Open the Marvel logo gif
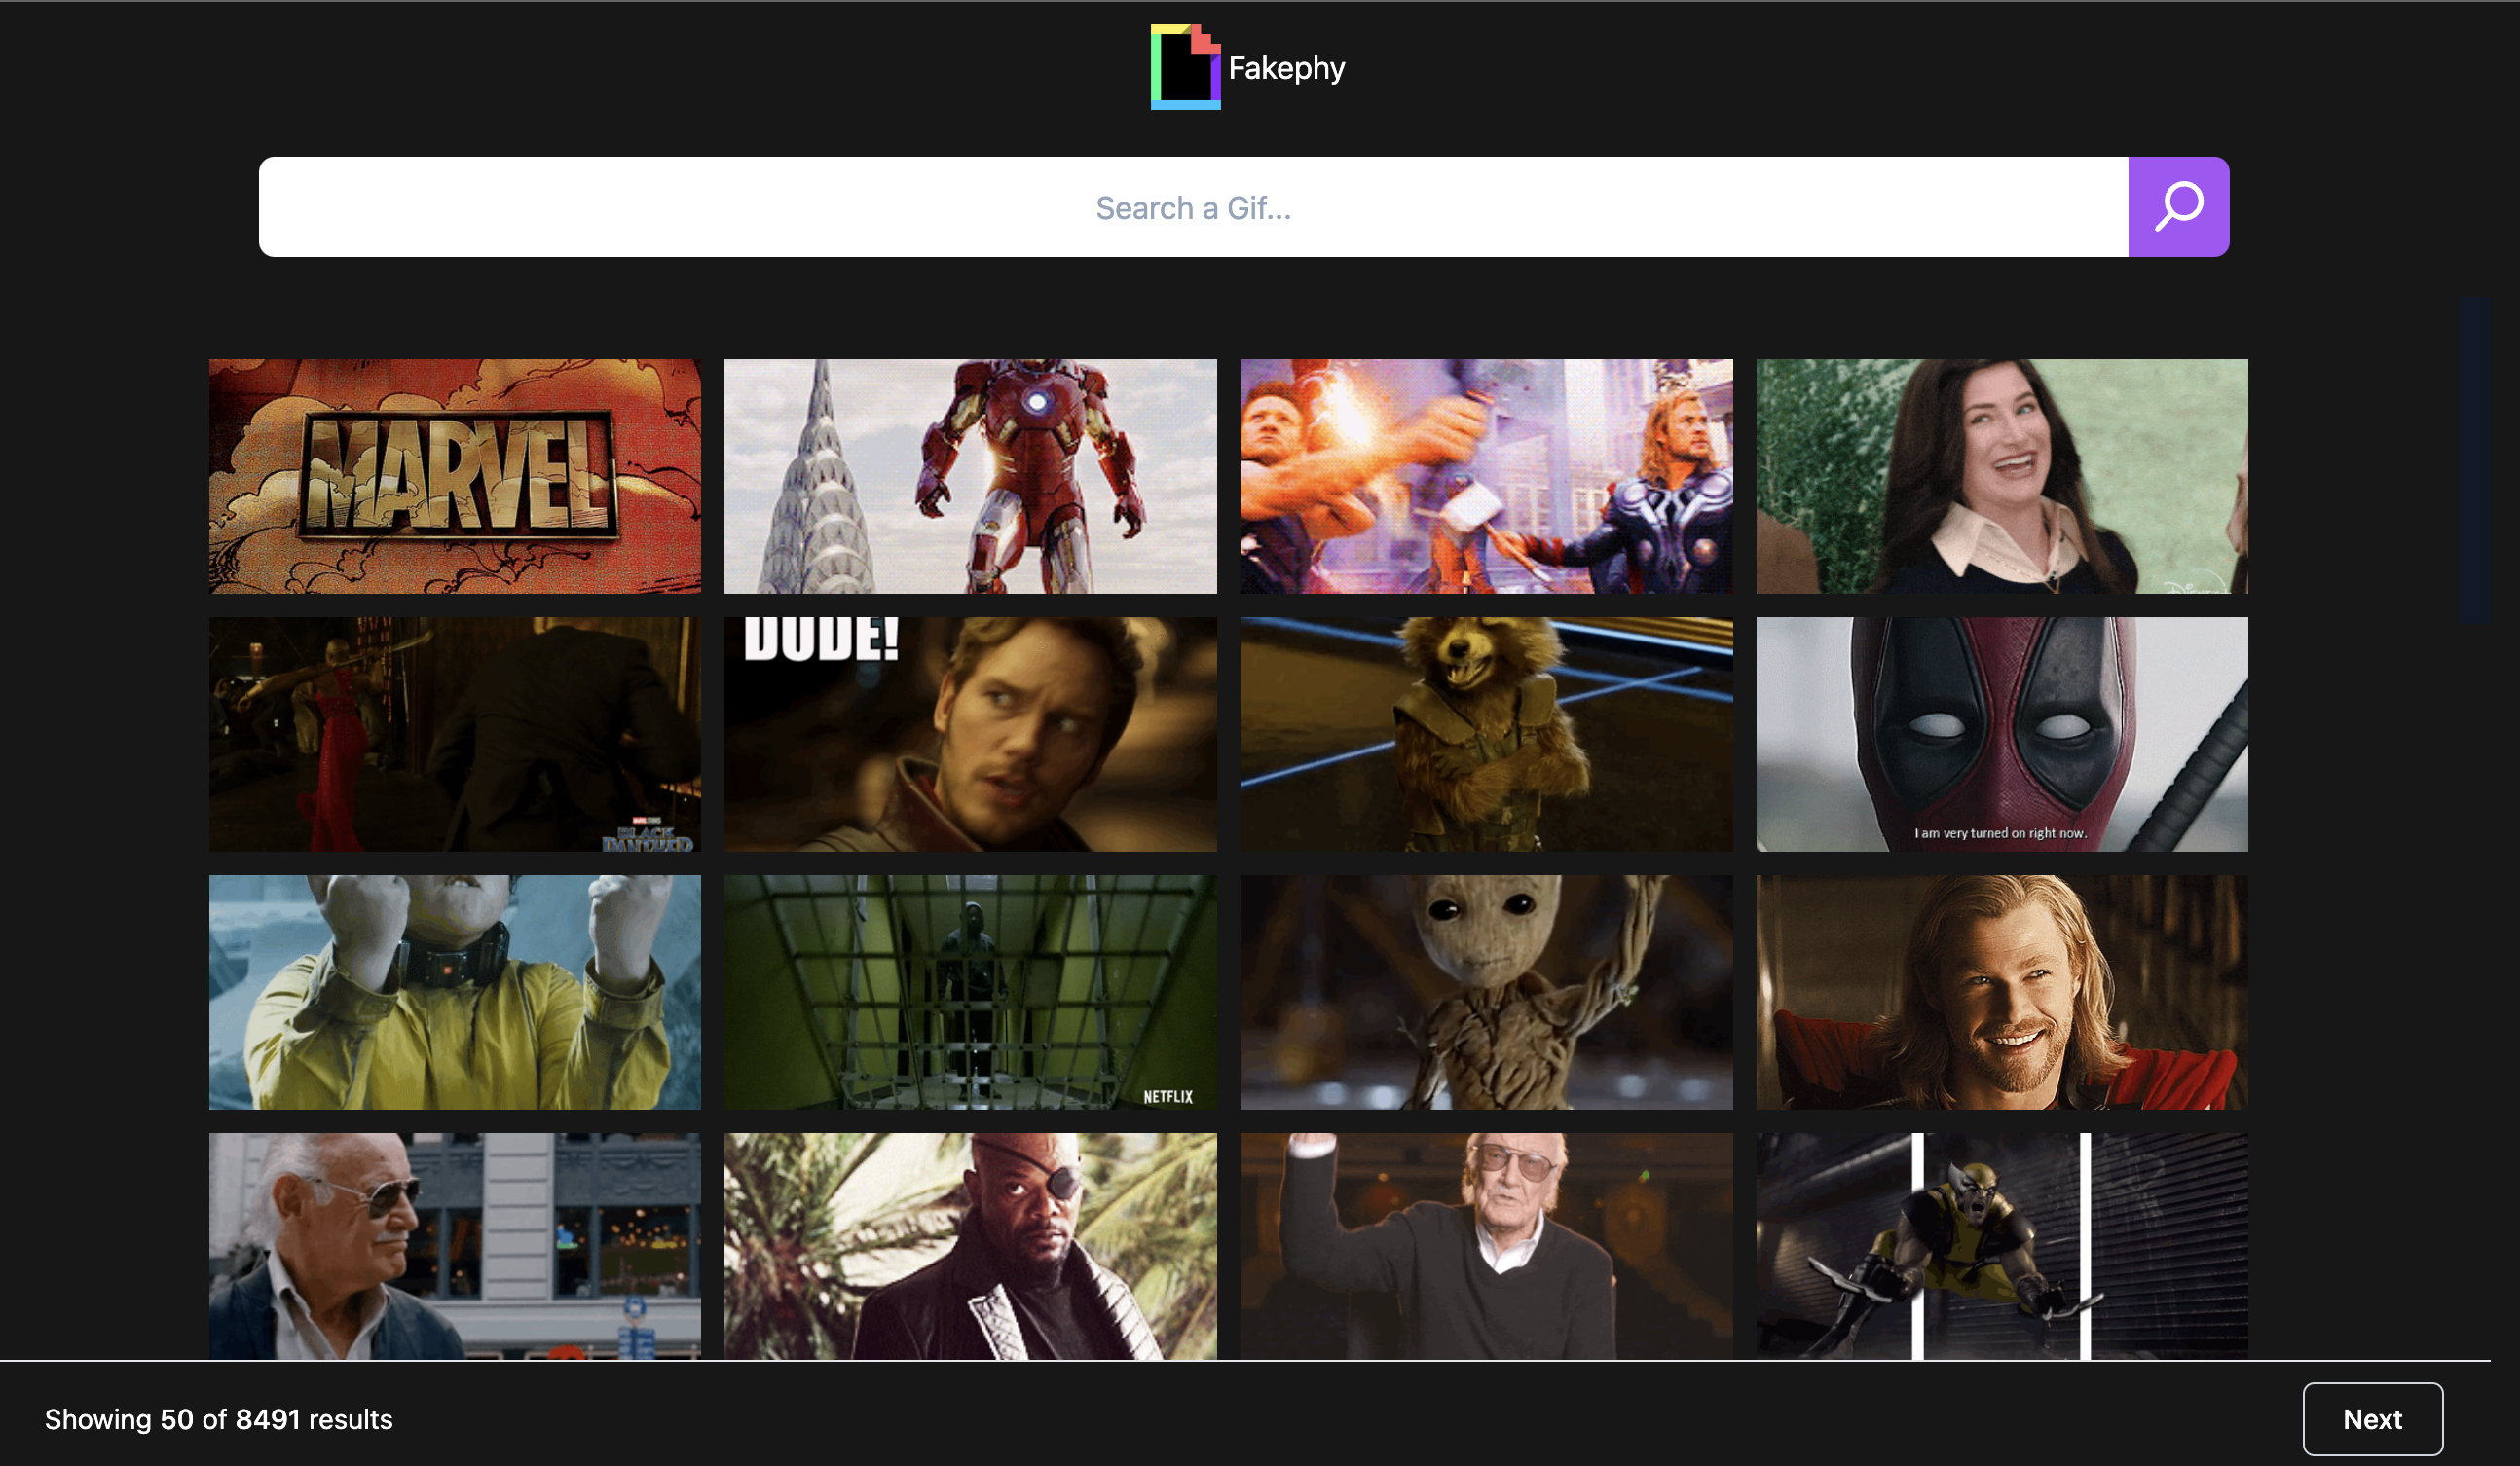Image resolution: width=2520 pixels, height=1466 pixels. click(x=455, y=476)
